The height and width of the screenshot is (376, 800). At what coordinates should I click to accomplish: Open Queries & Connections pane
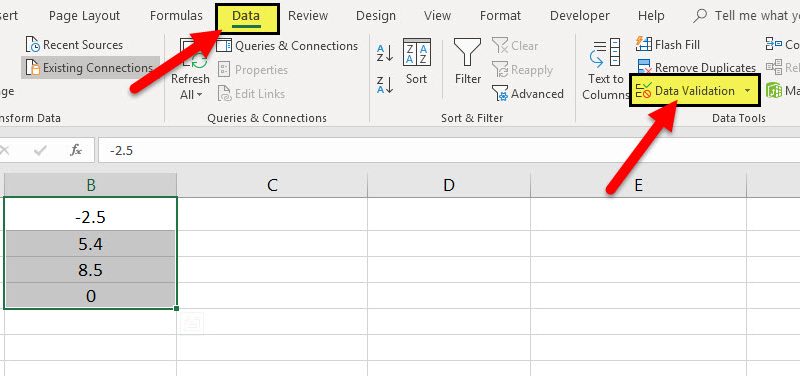point(287,46)
